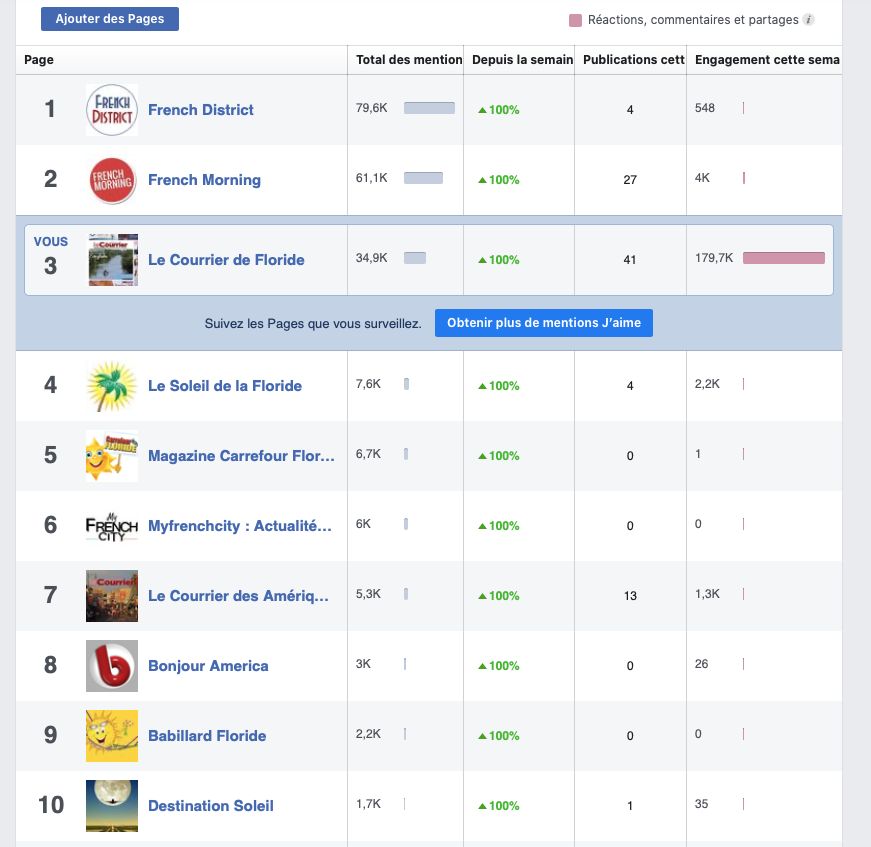Click the Magazine Carrefour sun mascot logo

coord(112,456)
